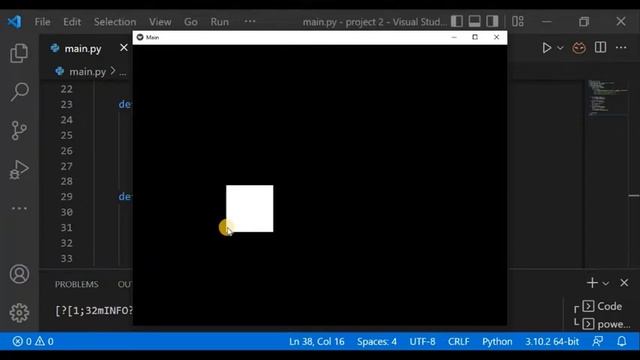This screenshot has width=640, height=360.
Task: Change the CRLF line ending setting
Action: (458, 341)
